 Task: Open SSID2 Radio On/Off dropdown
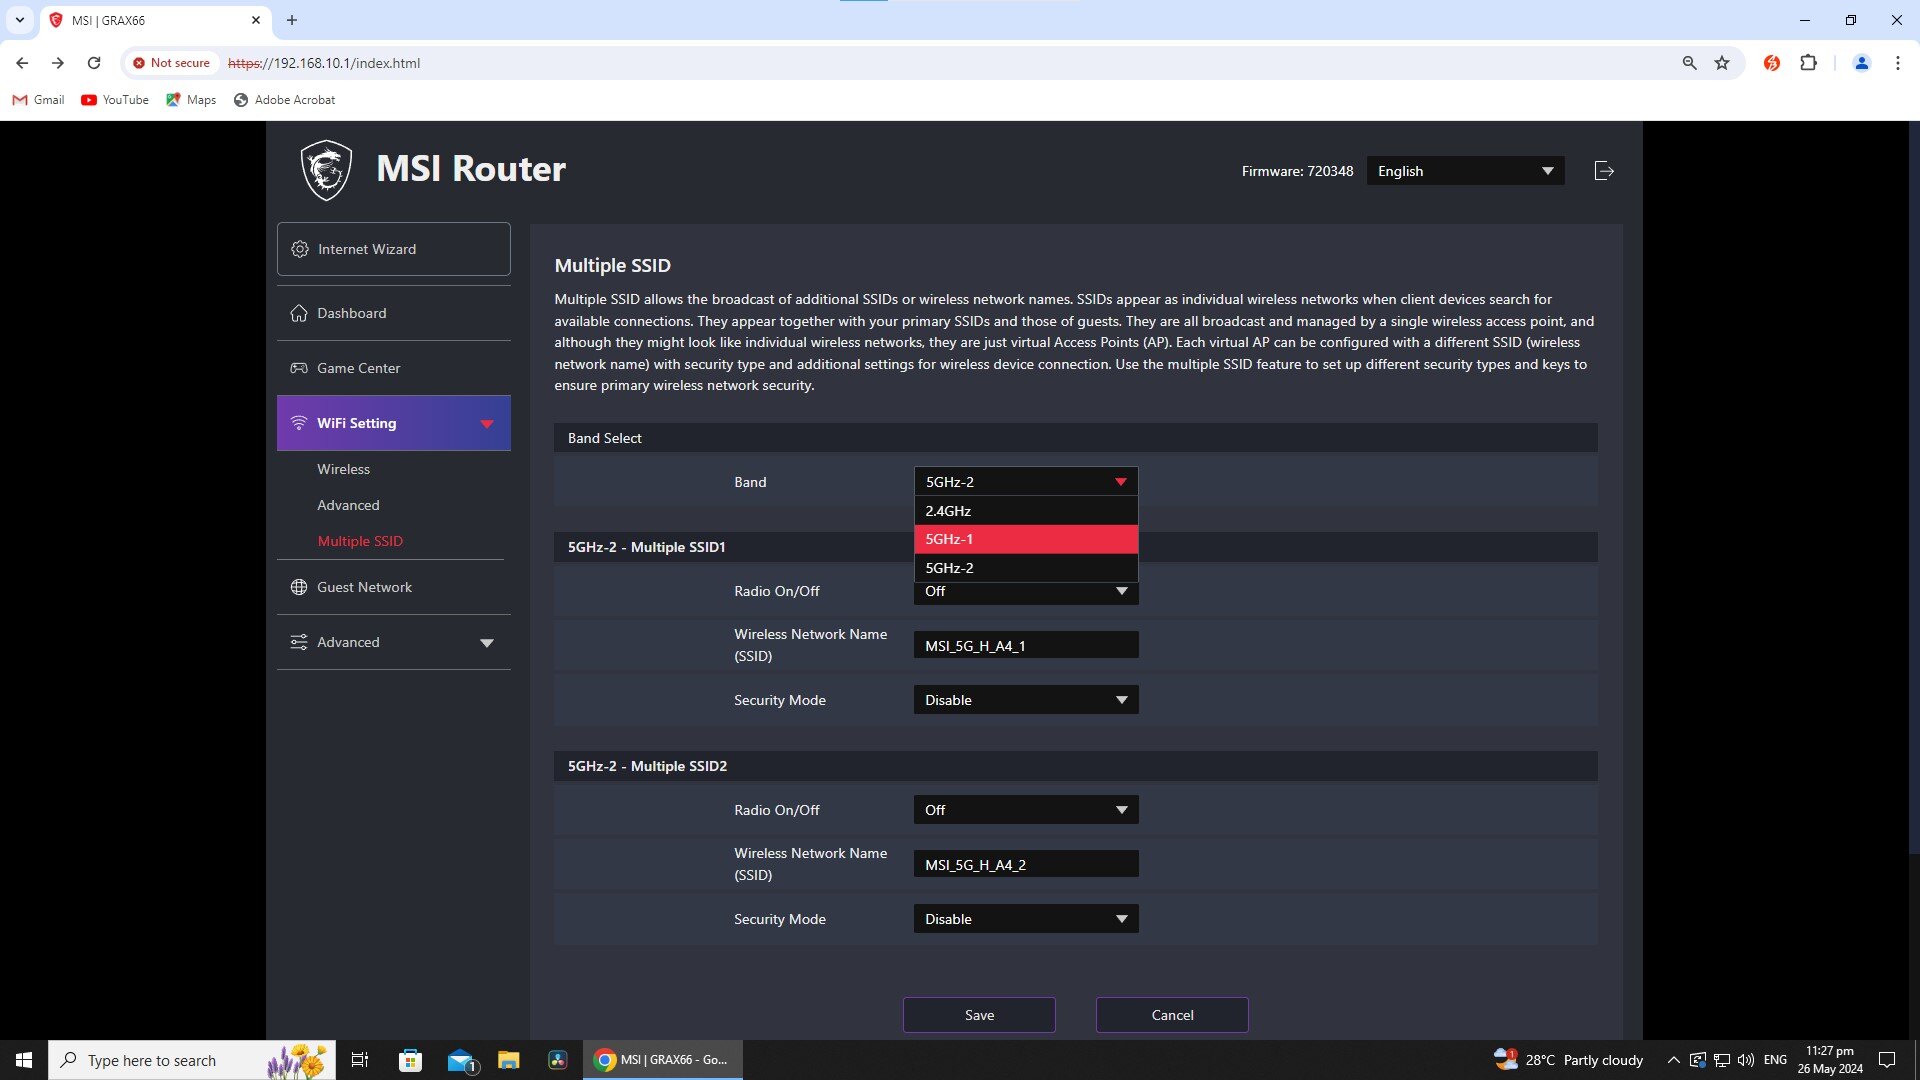pos(1025,810)
